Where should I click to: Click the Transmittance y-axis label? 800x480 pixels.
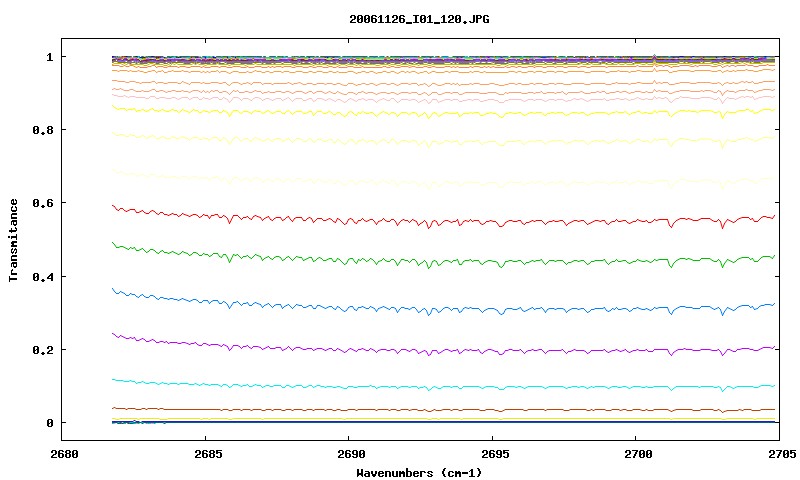click(13, 240)
